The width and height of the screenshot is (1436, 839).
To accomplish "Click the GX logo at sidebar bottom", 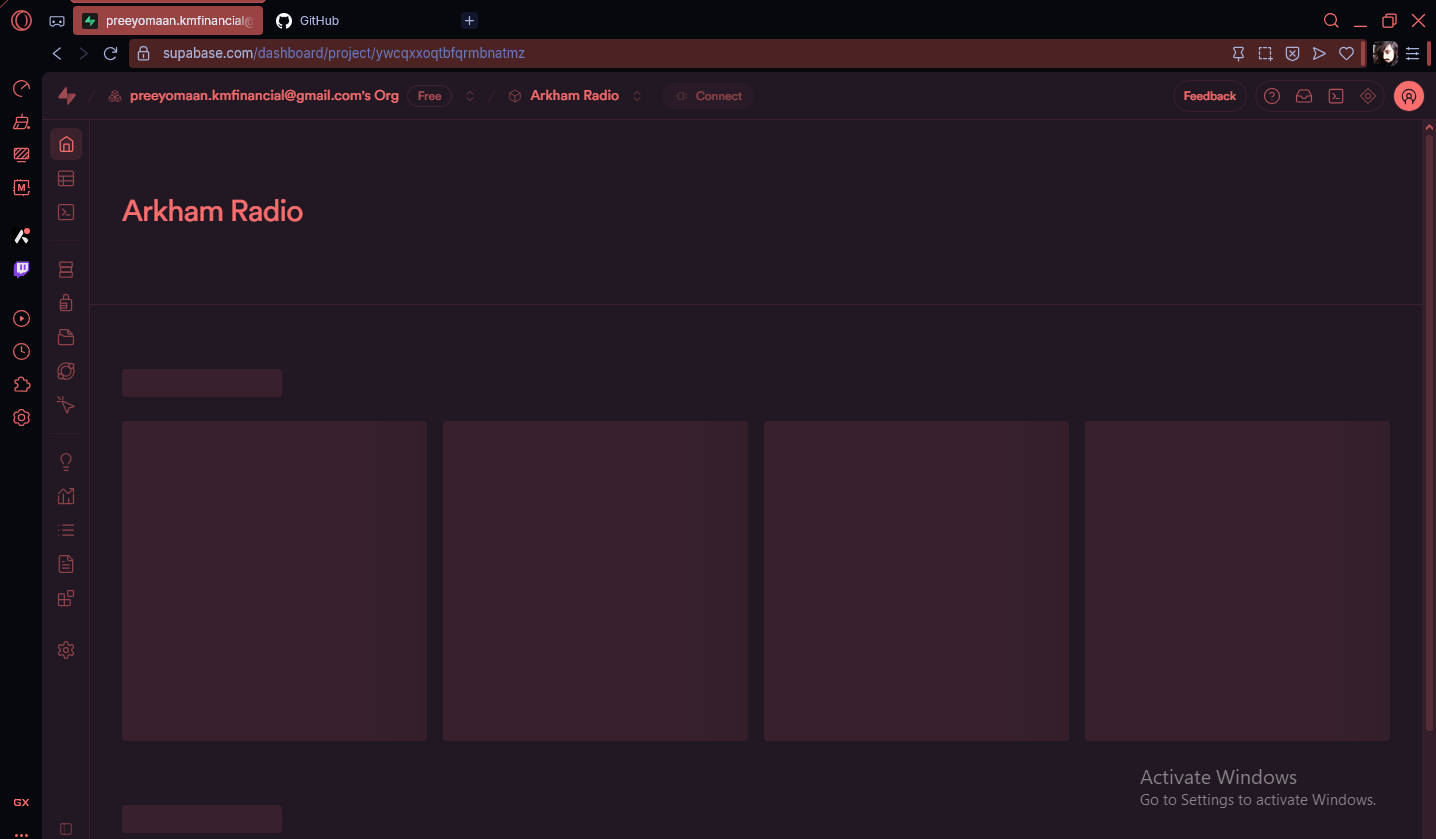I will pos(21,803).
